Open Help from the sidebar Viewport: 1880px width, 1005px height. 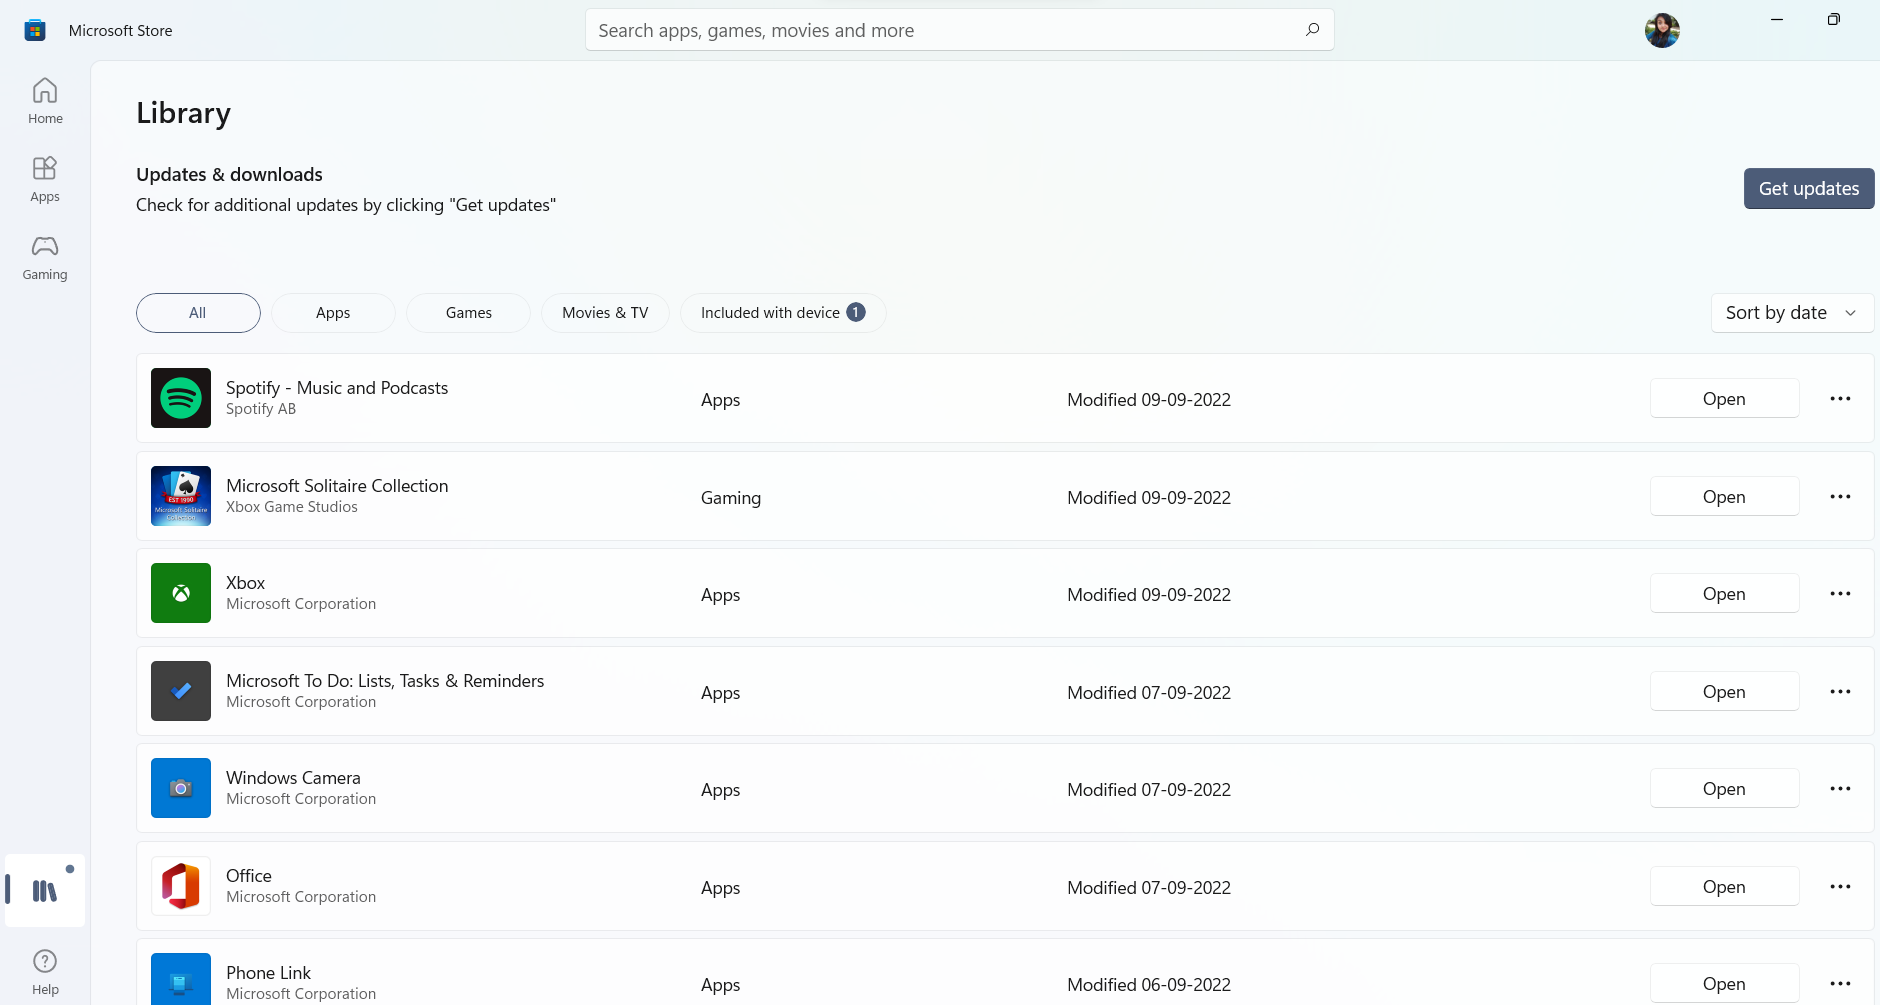45,972
